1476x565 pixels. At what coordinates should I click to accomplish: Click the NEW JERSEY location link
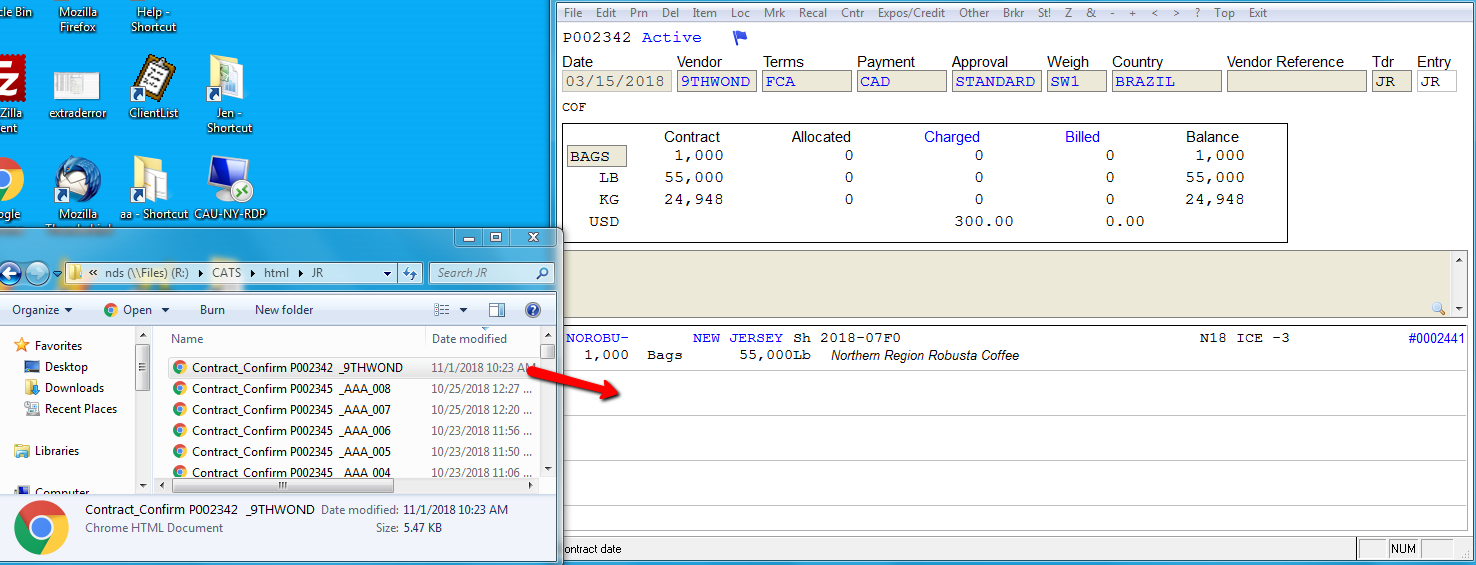(x=738, y=338)
